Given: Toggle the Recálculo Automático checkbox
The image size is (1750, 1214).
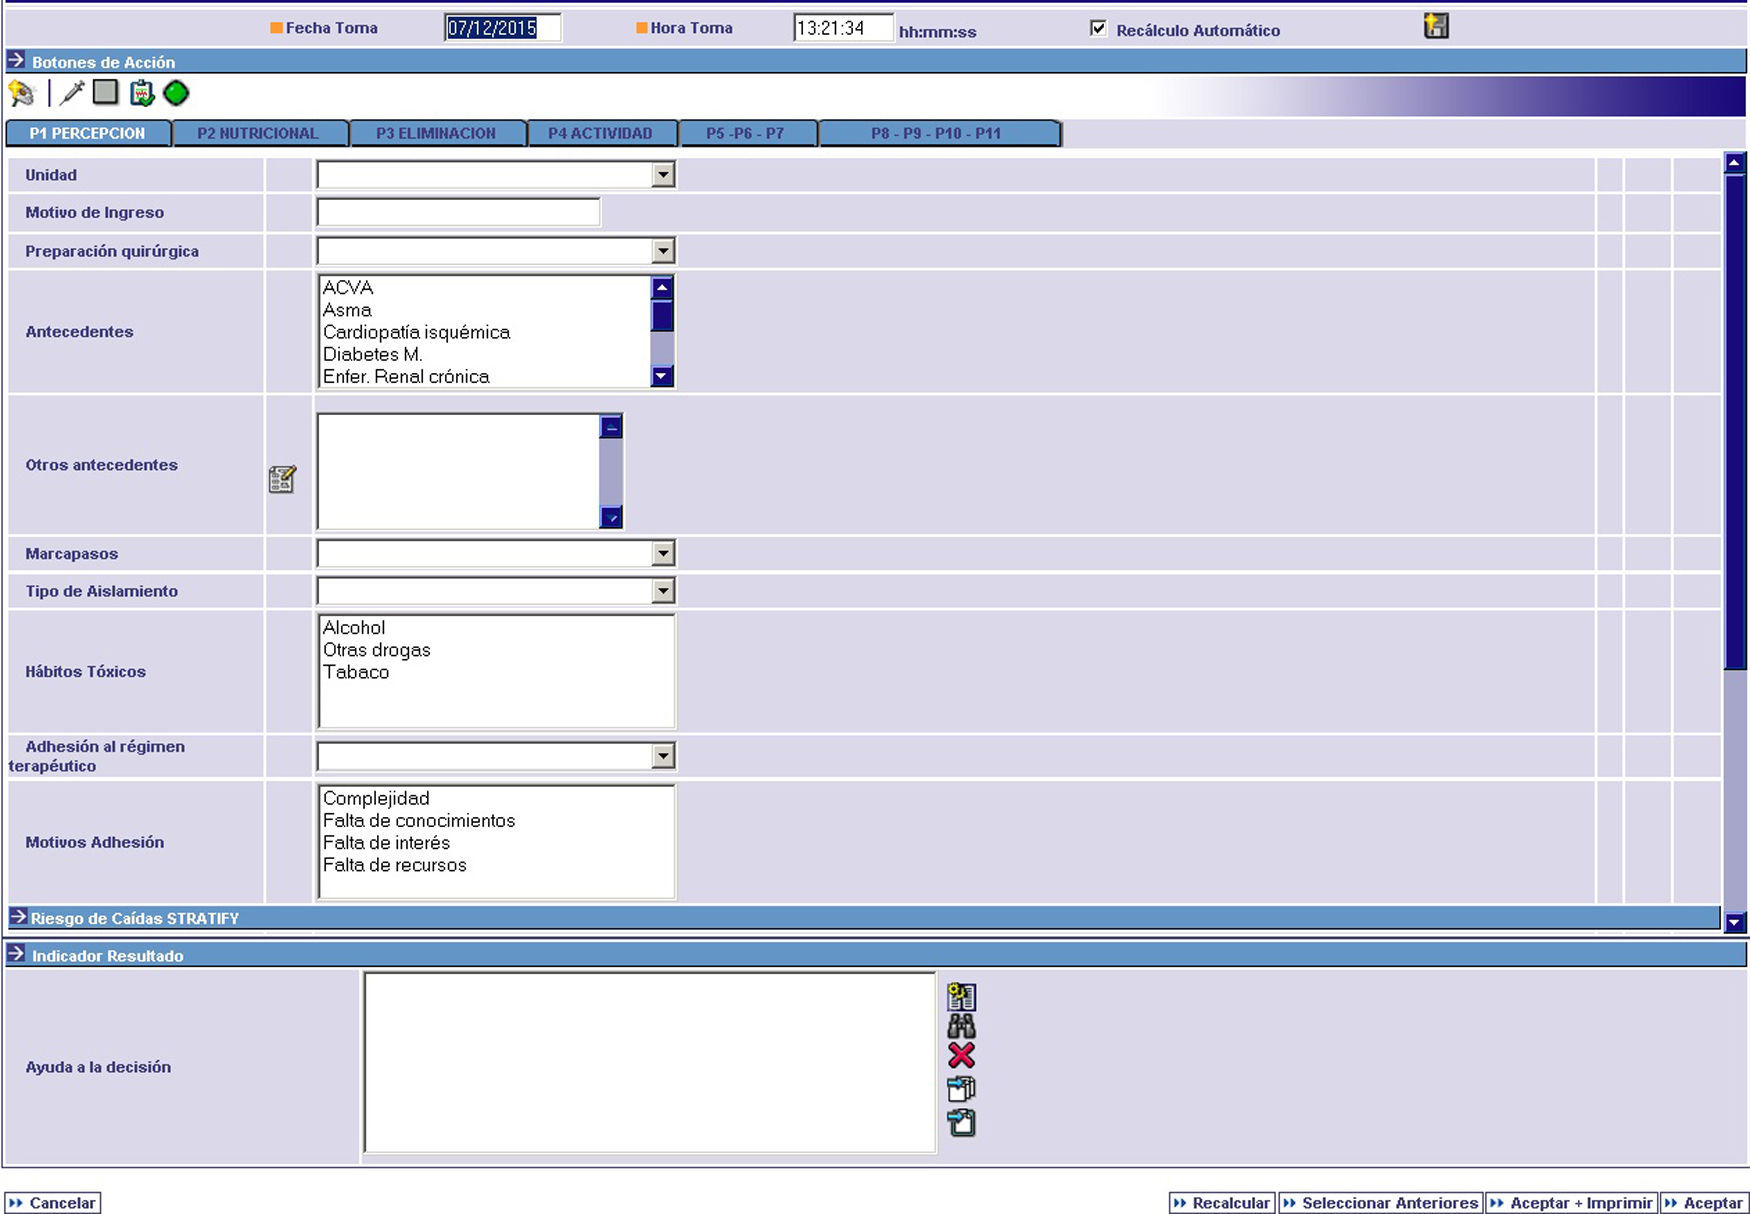Looking at the screenshot, I should [x=1098, y=29].
